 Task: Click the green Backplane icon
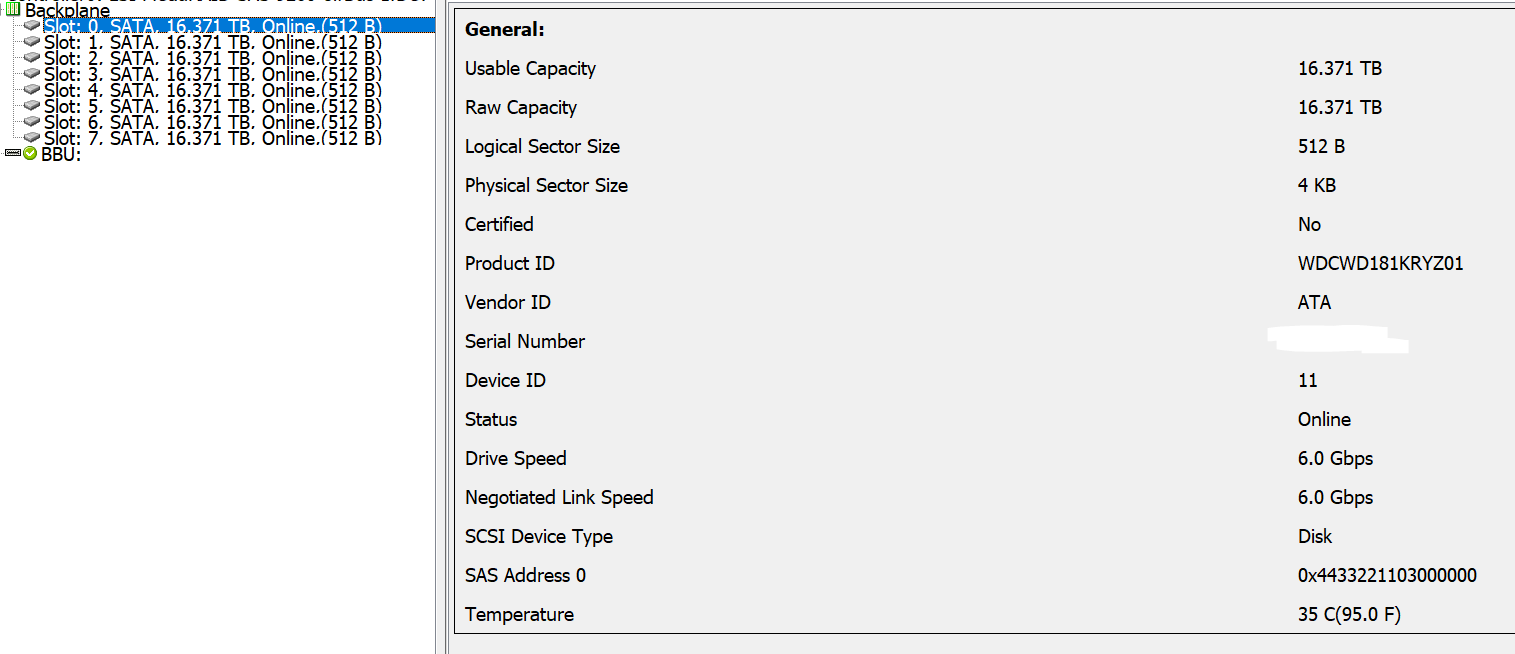13,9
